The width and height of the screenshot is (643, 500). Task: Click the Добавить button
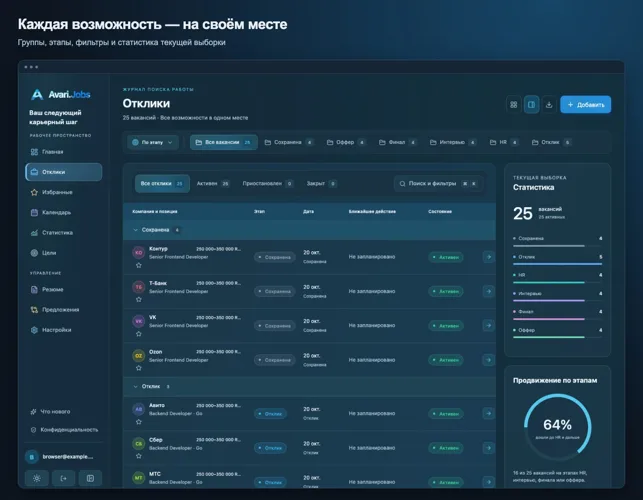[586, 105]
